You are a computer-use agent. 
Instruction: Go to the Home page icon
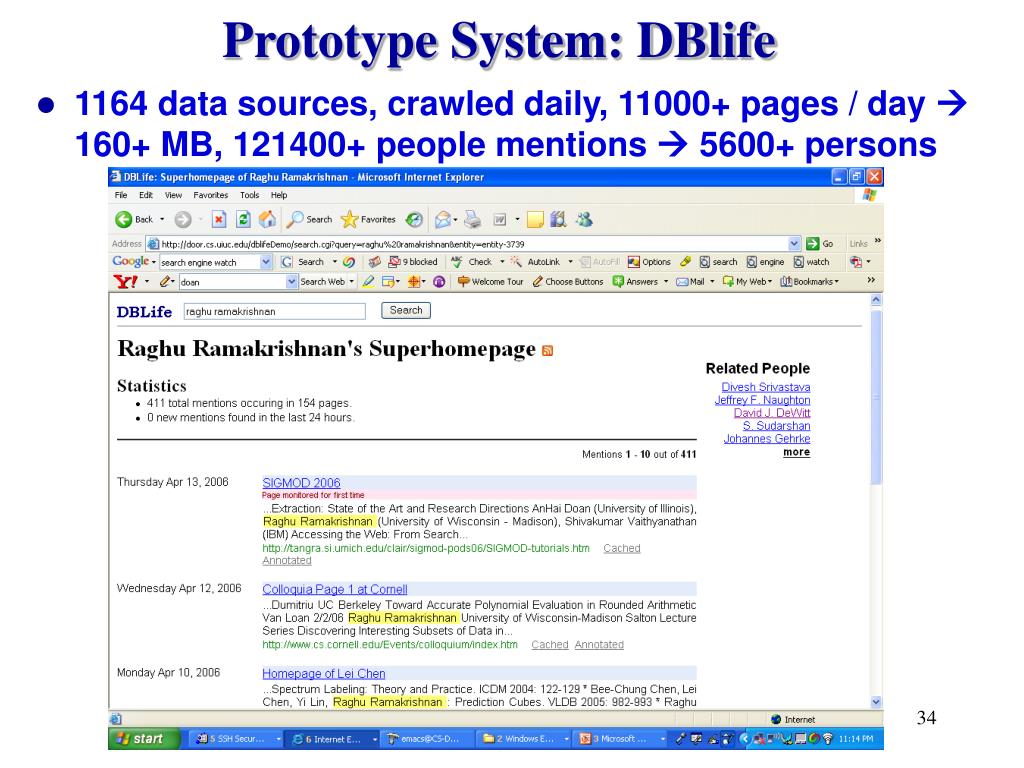267,219
